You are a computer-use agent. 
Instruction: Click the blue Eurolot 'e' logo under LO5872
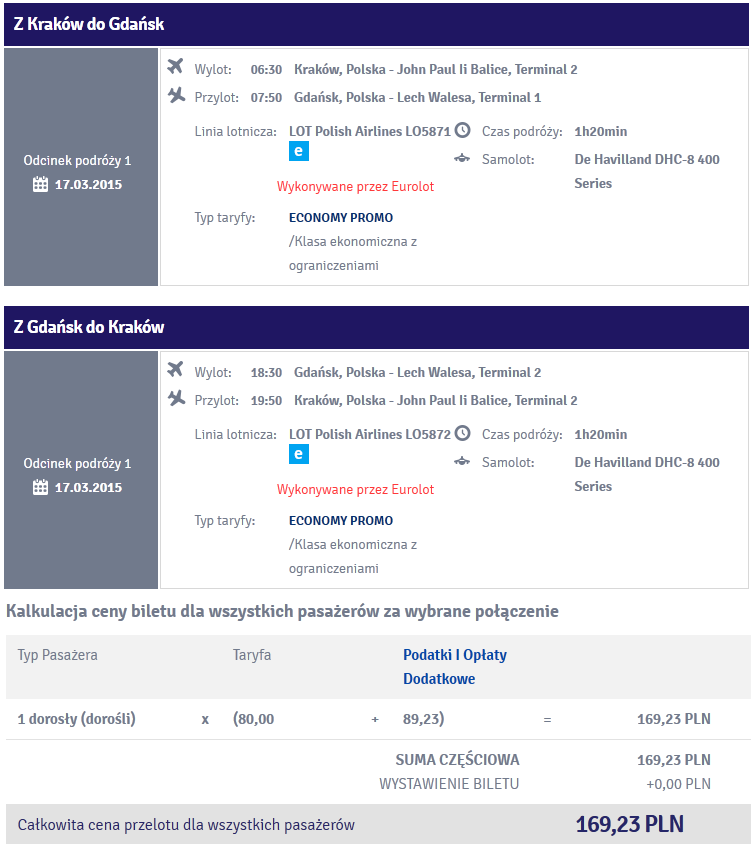click(298, 454)
